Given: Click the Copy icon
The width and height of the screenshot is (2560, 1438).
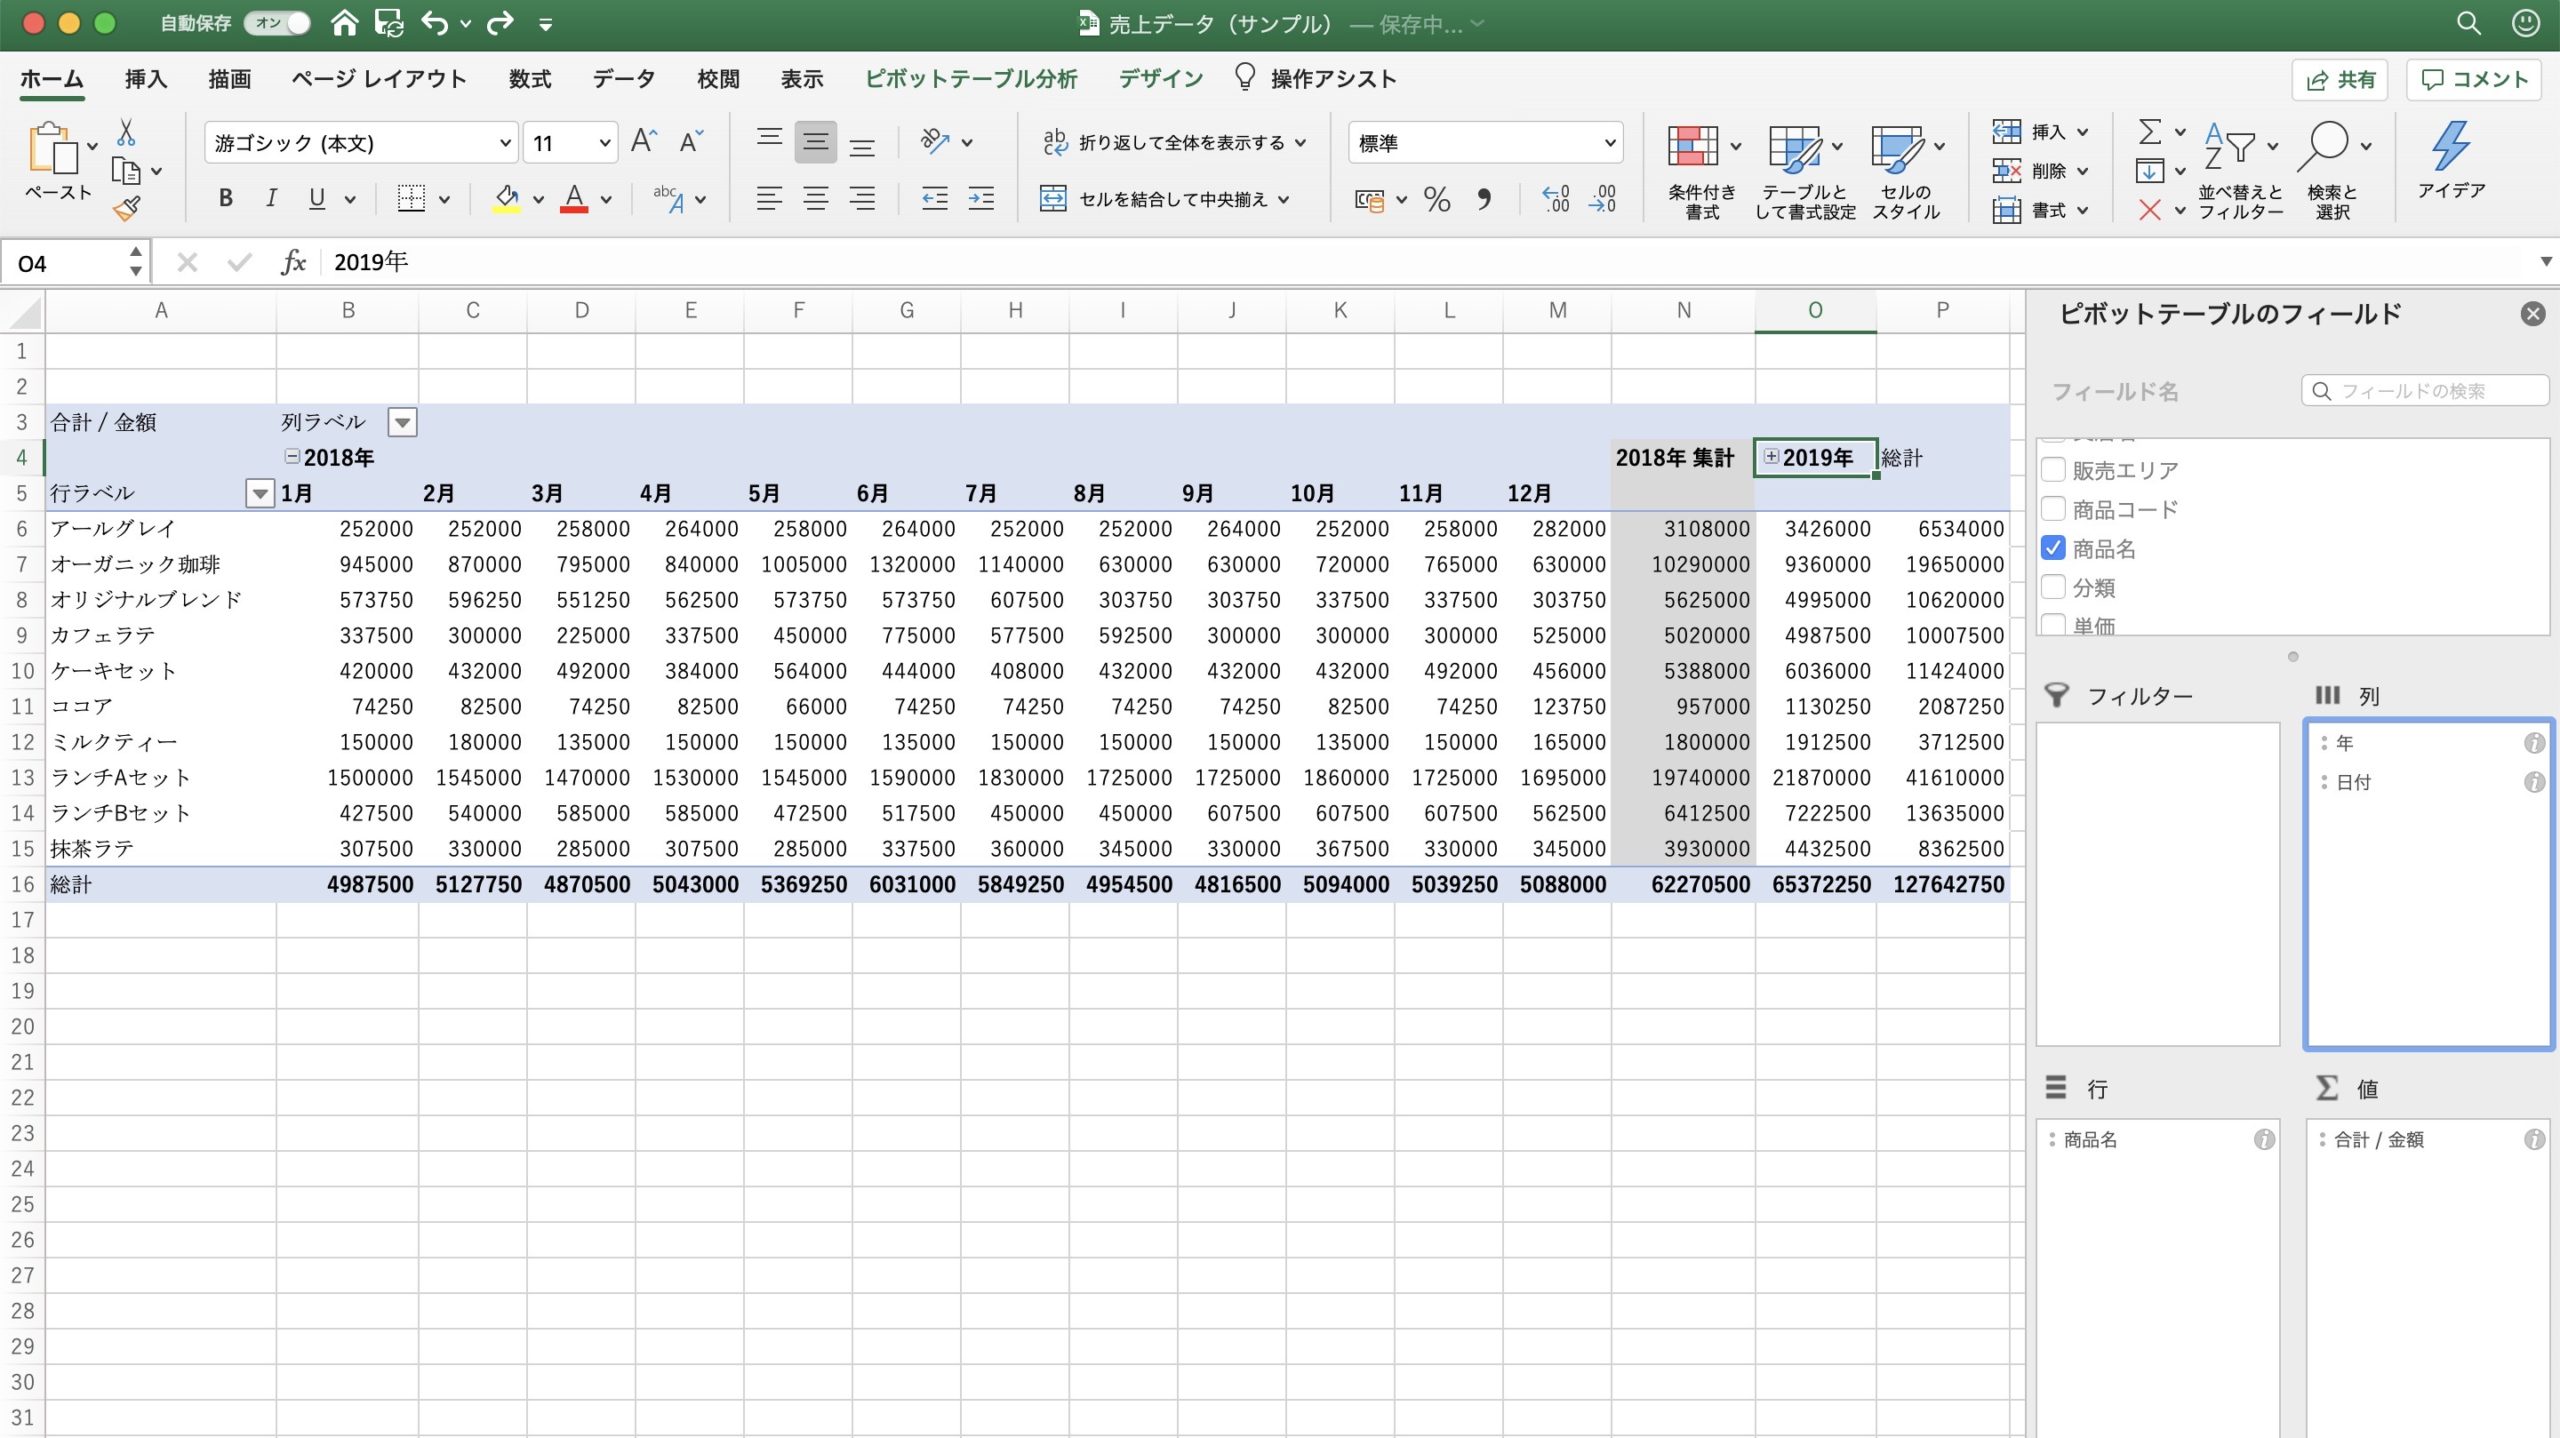Looking at the screenshot, I should (x=126, y=171).
